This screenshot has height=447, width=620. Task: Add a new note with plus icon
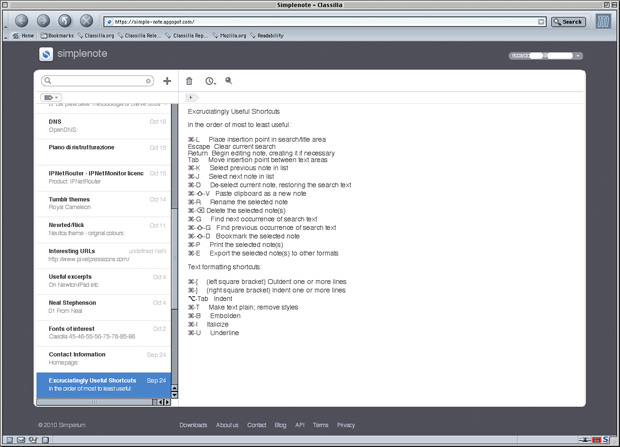pos(167,81)
